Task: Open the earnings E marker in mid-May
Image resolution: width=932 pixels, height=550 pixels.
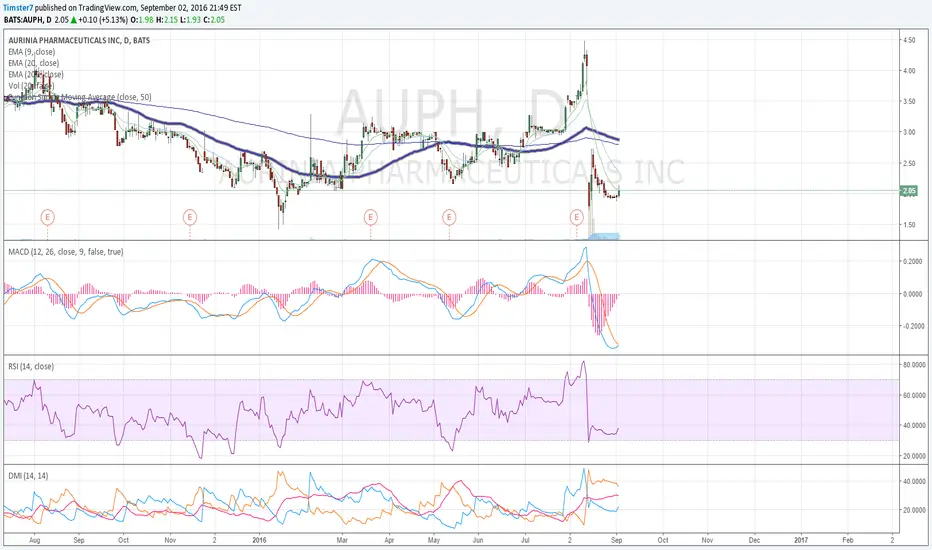Action: tap(449, 217)
